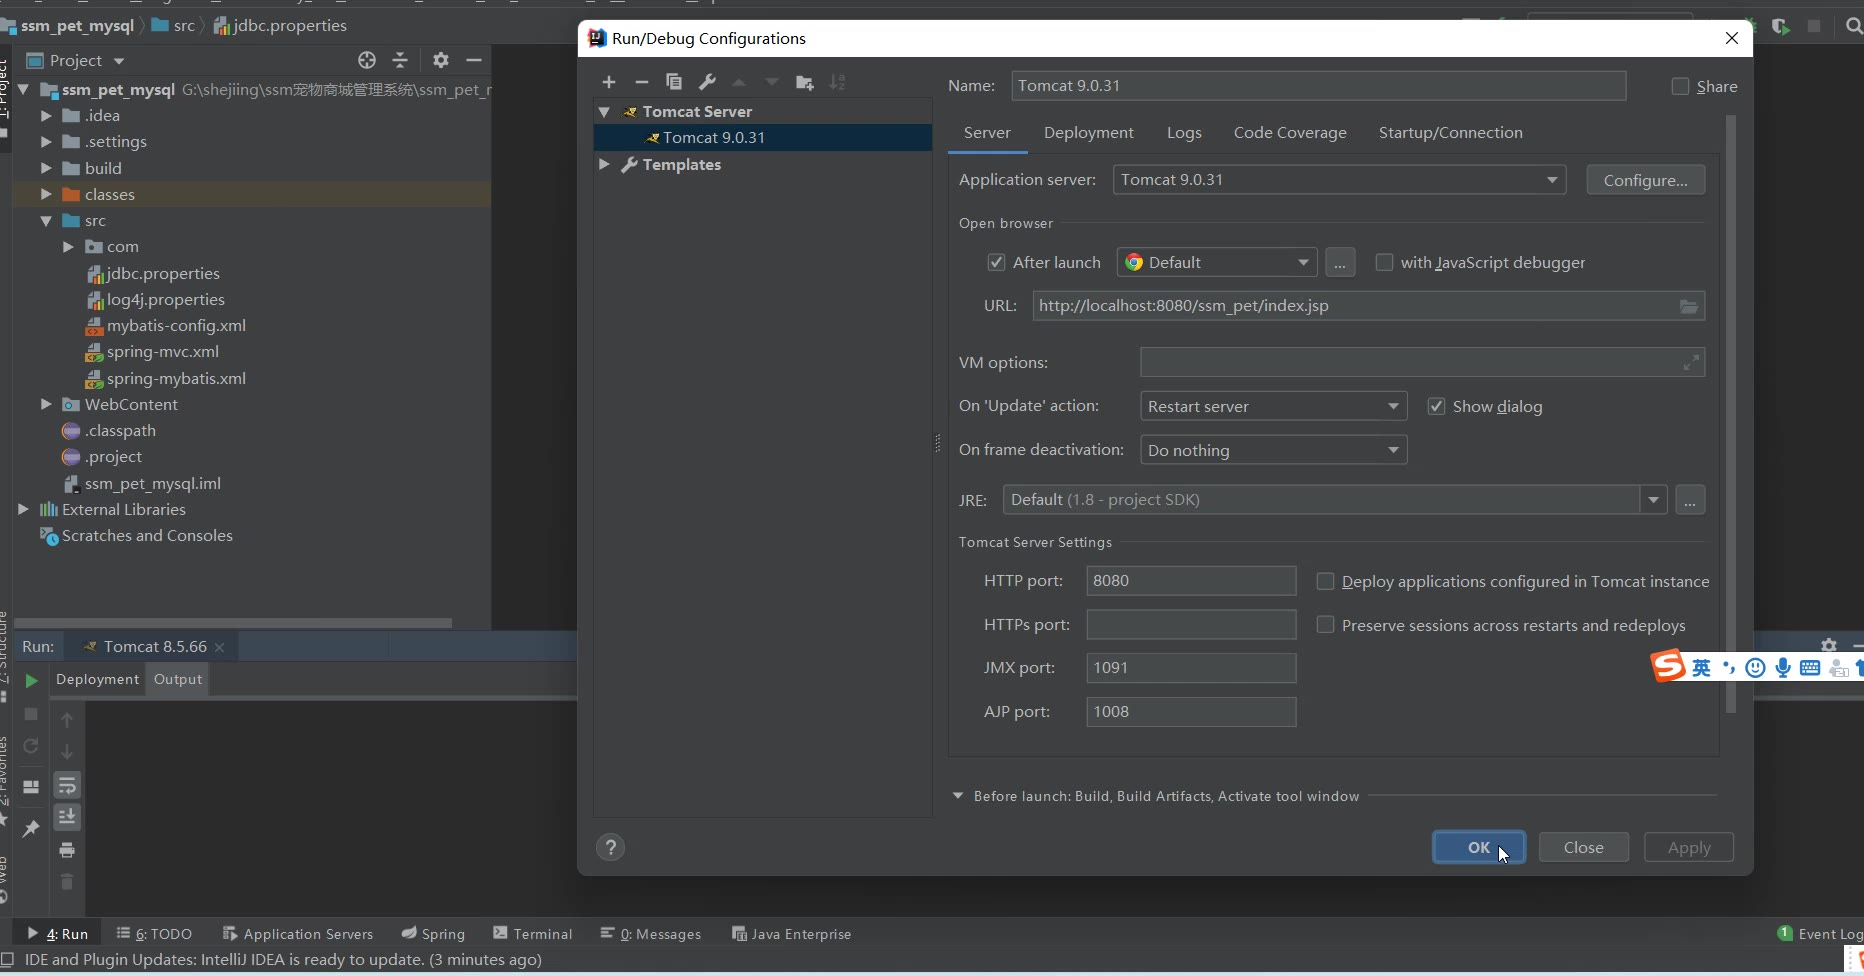Open search magnifier at top right

pyautogui.click(x=1853, y=27)
